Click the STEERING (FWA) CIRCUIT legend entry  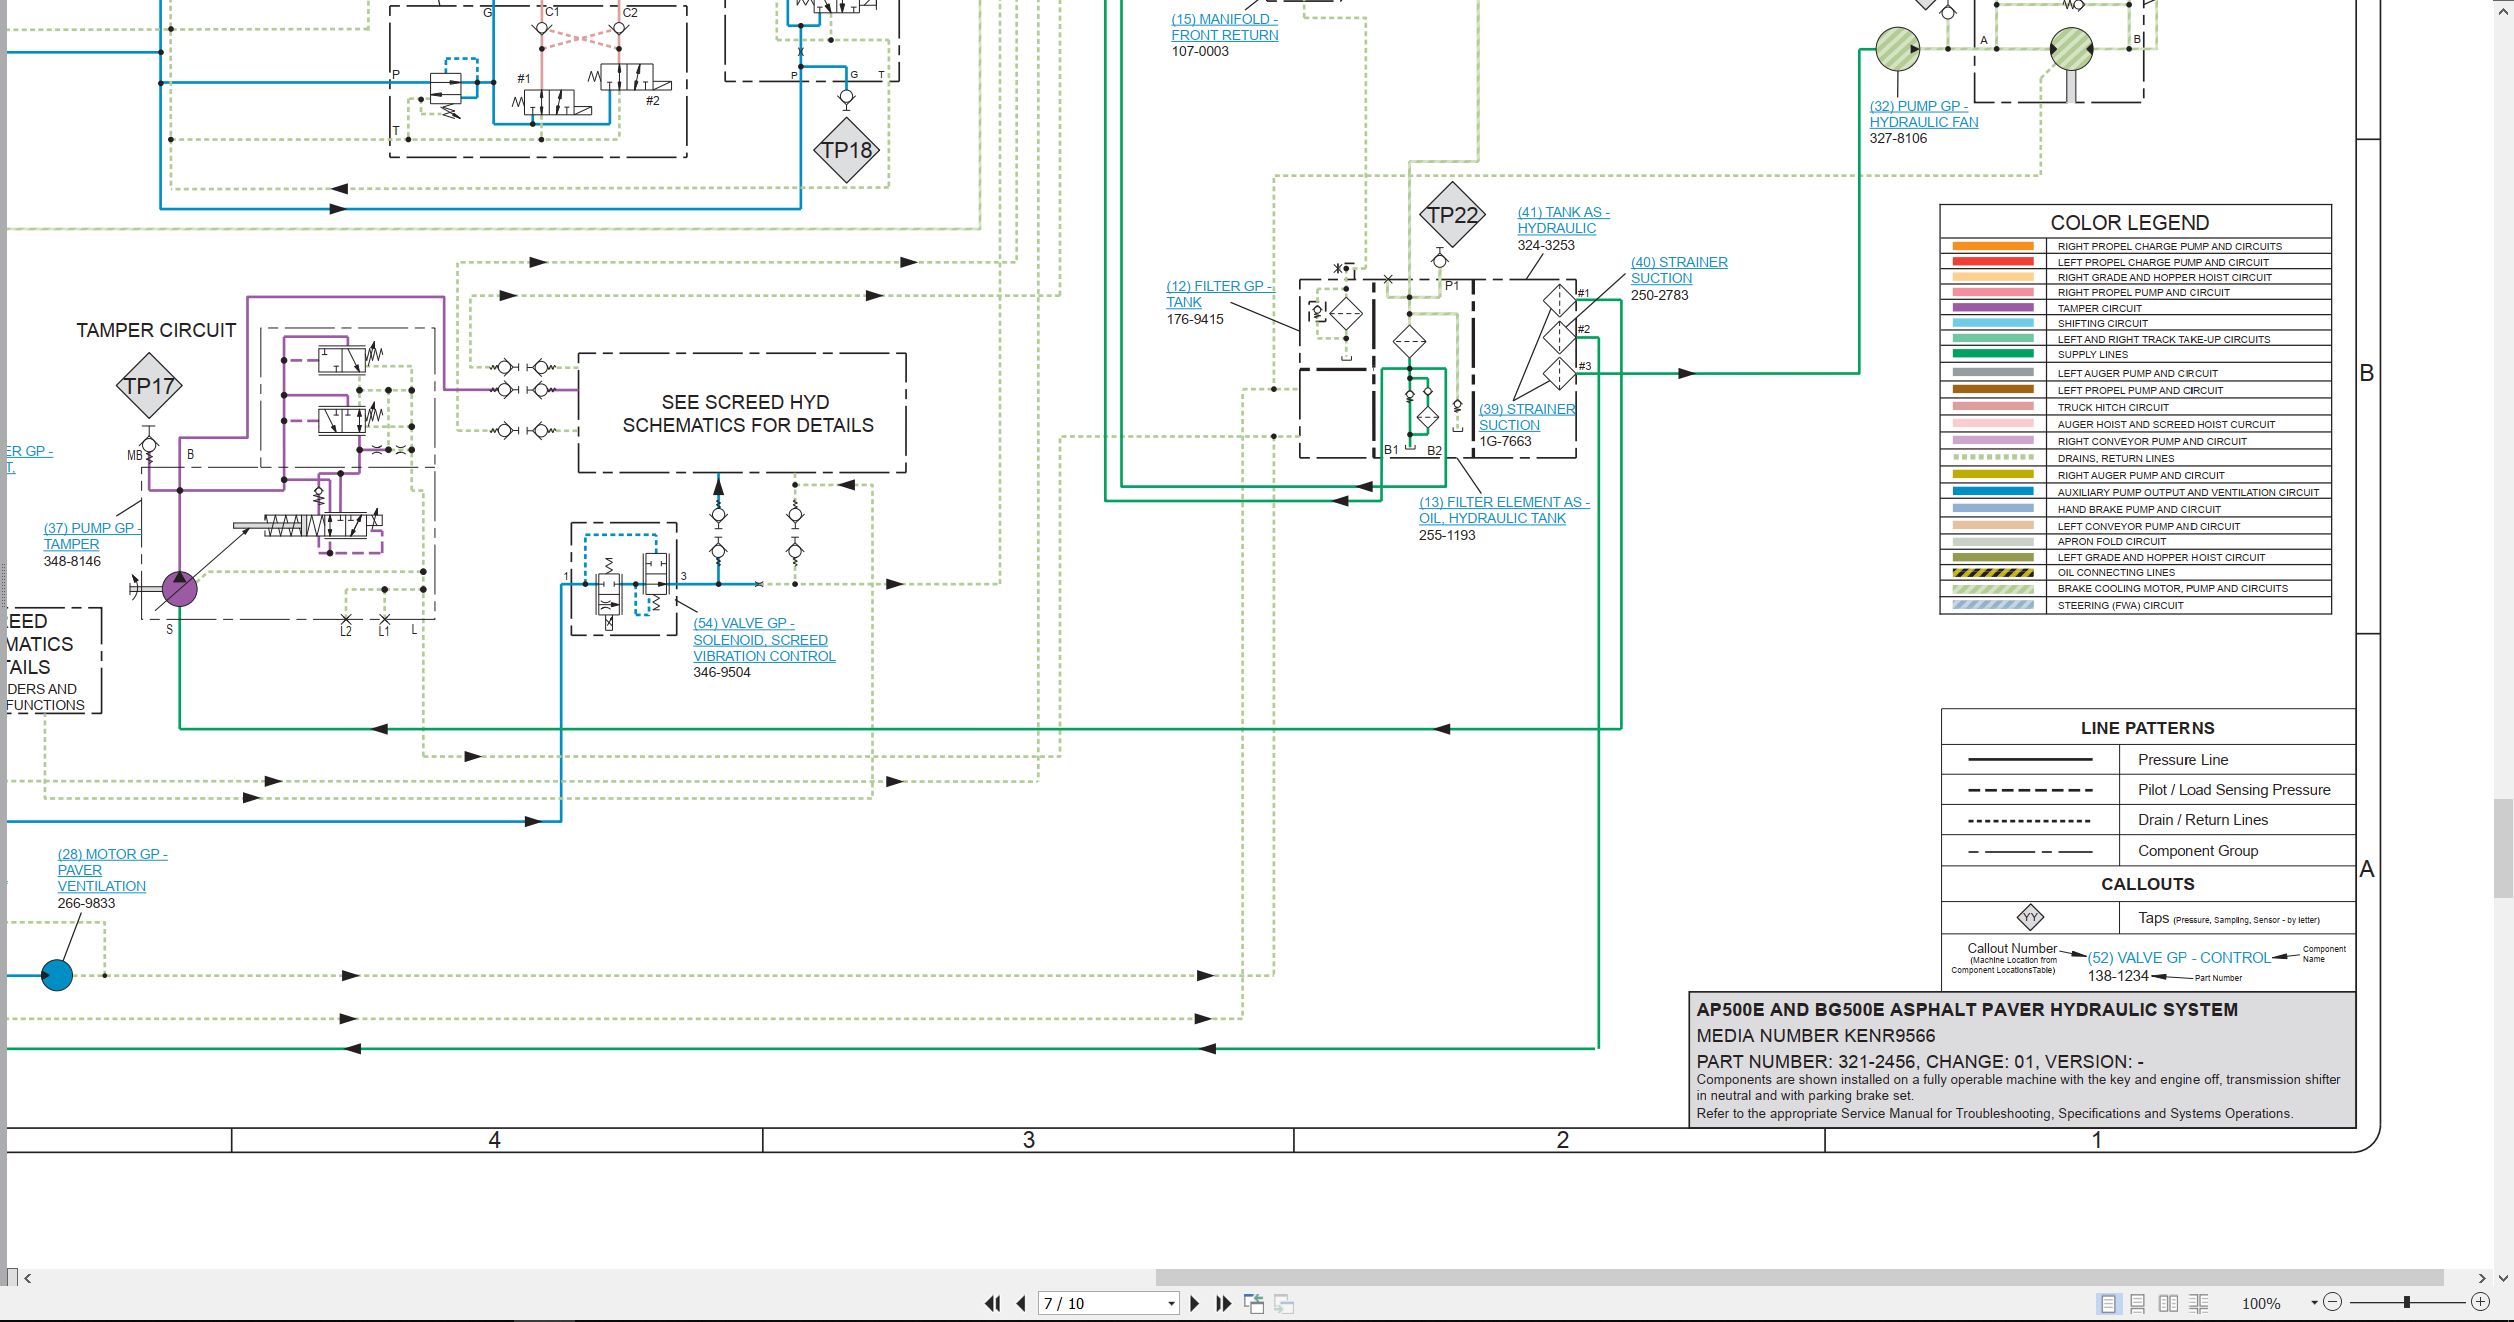[2135, 605]
